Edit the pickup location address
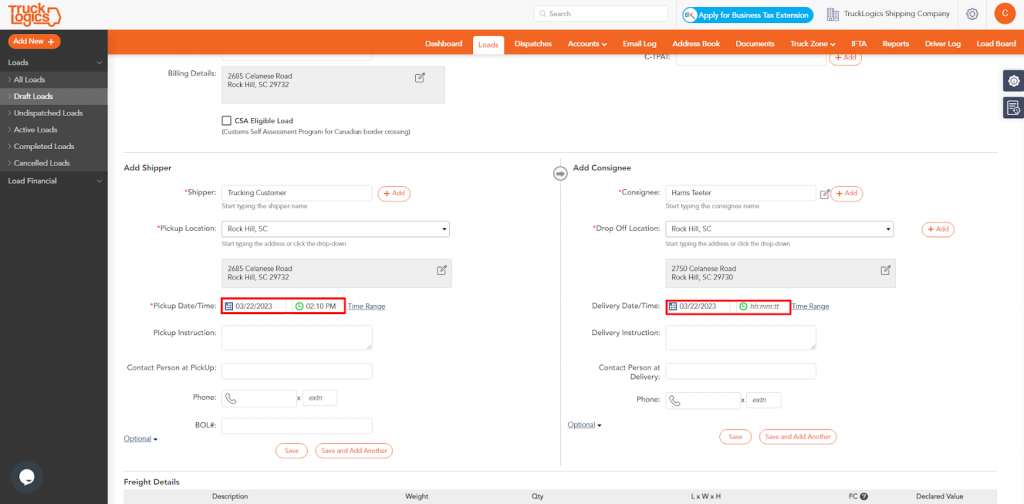Screen dimensions: 1024x504 [441, 270]
